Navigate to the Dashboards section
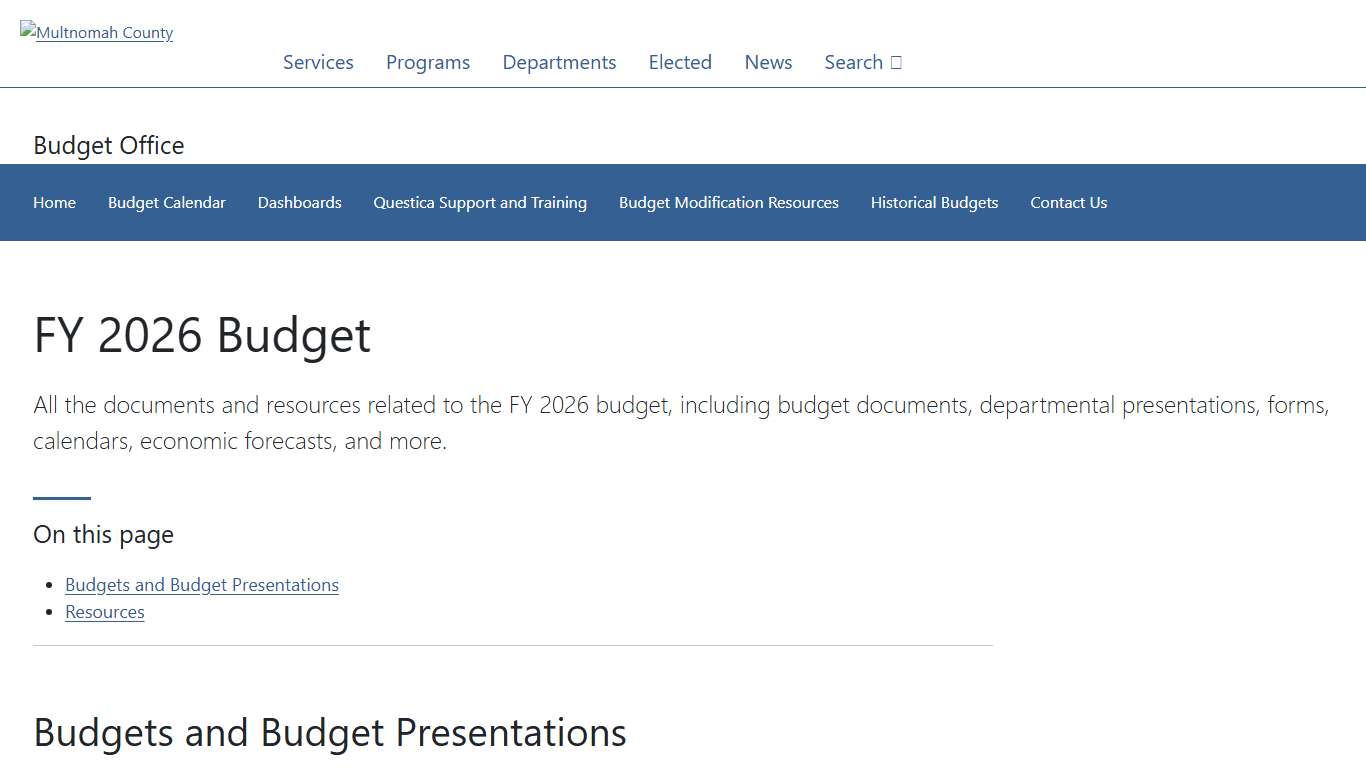 pyautogui.click(x=299, y=202)
